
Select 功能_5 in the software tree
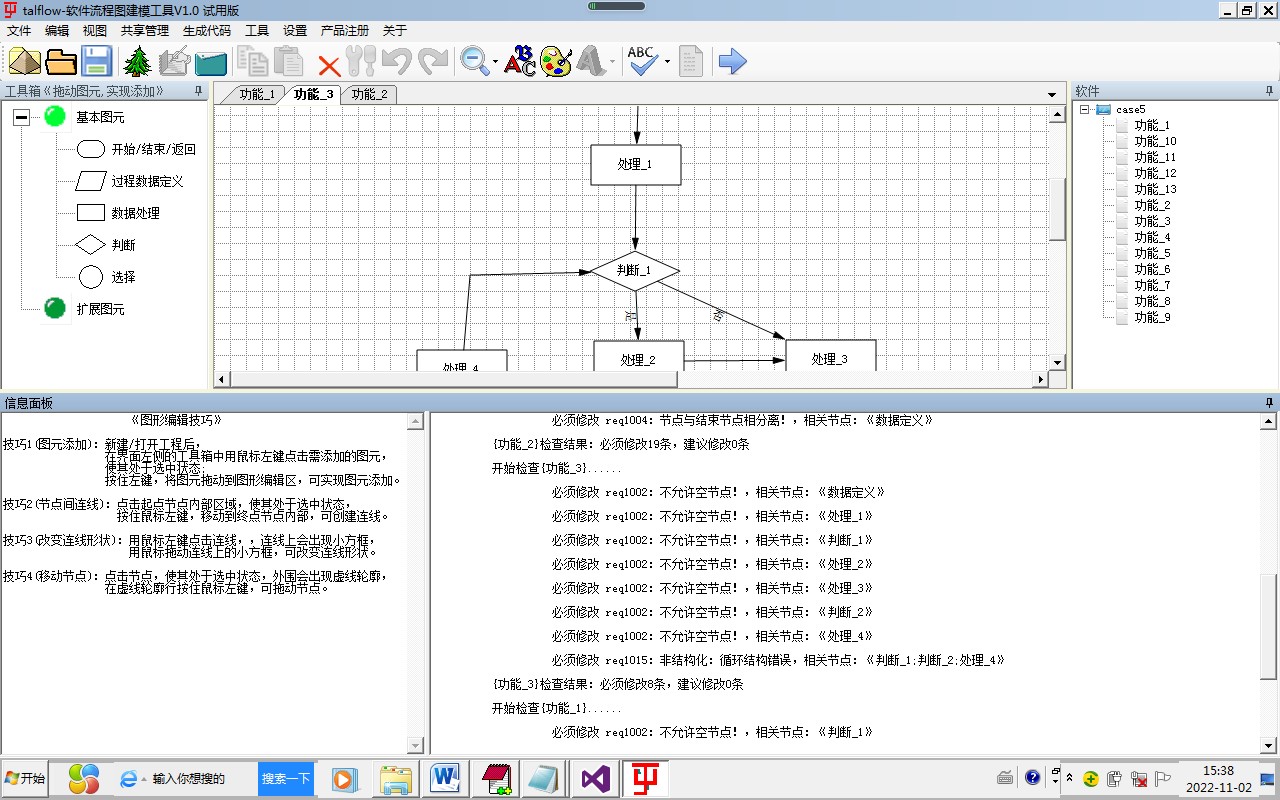[1152, 253]
